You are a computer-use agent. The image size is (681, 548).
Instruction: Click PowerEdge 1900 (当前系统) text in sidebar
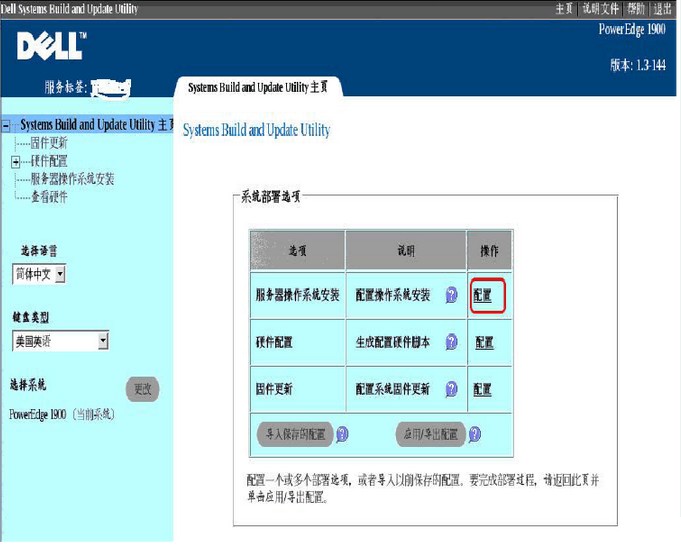62,414
